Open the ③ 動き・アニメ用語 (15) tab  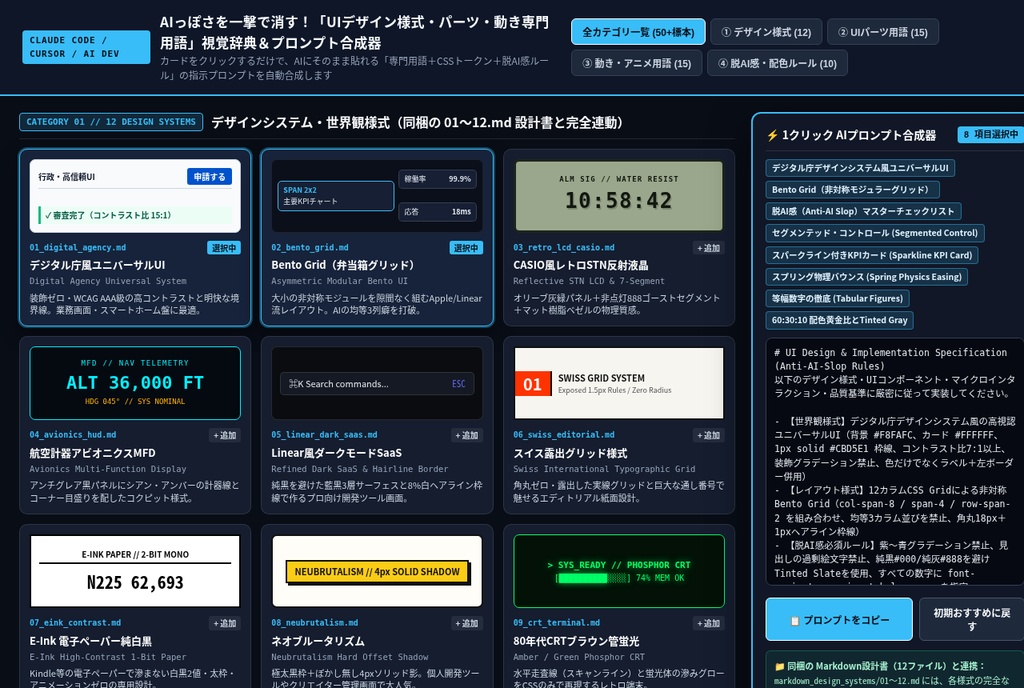(x=637, y=63)
